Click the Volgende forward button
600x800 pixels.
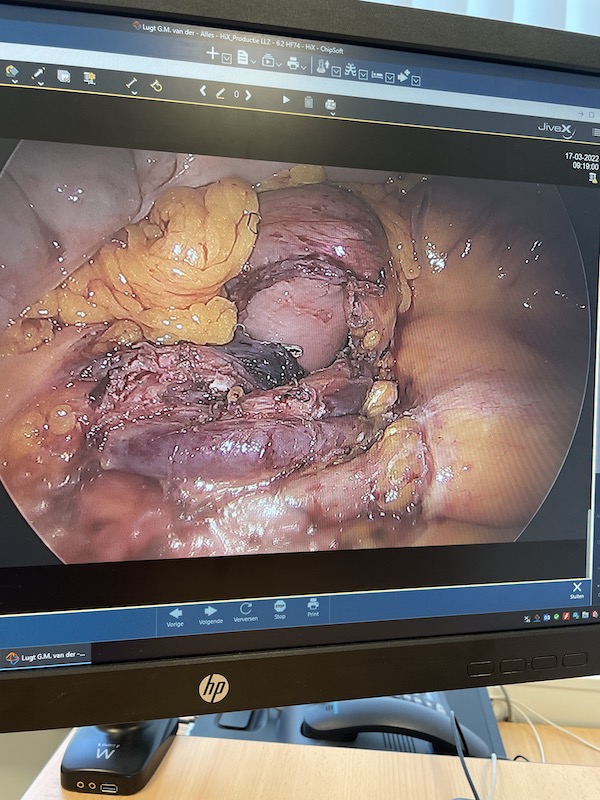(x=211, y=615)
